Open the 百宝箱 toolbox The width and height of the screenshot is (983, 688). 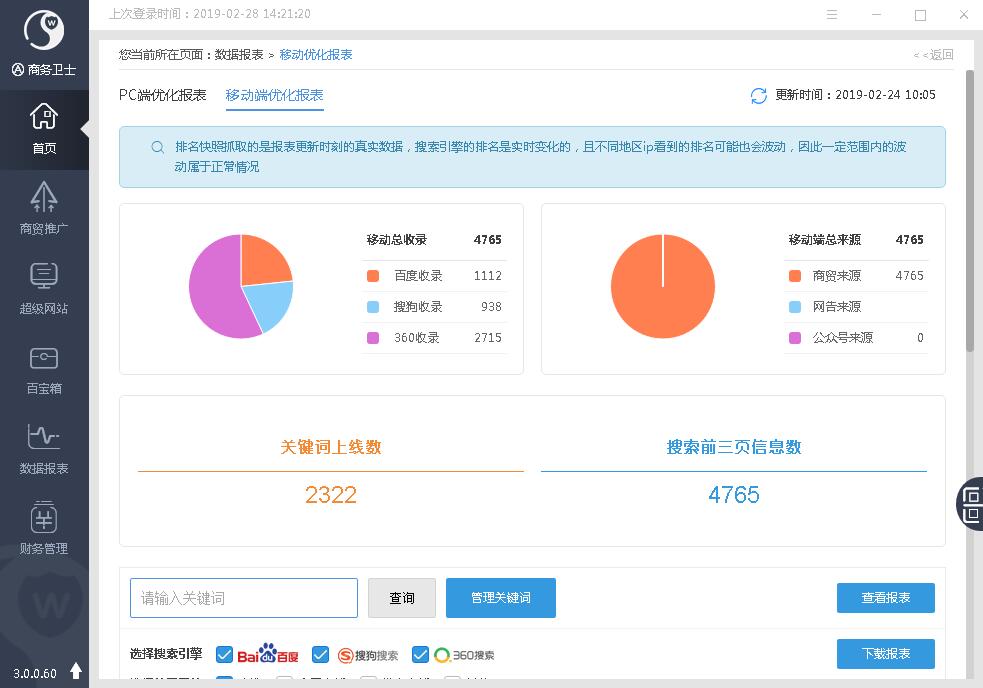44,367
